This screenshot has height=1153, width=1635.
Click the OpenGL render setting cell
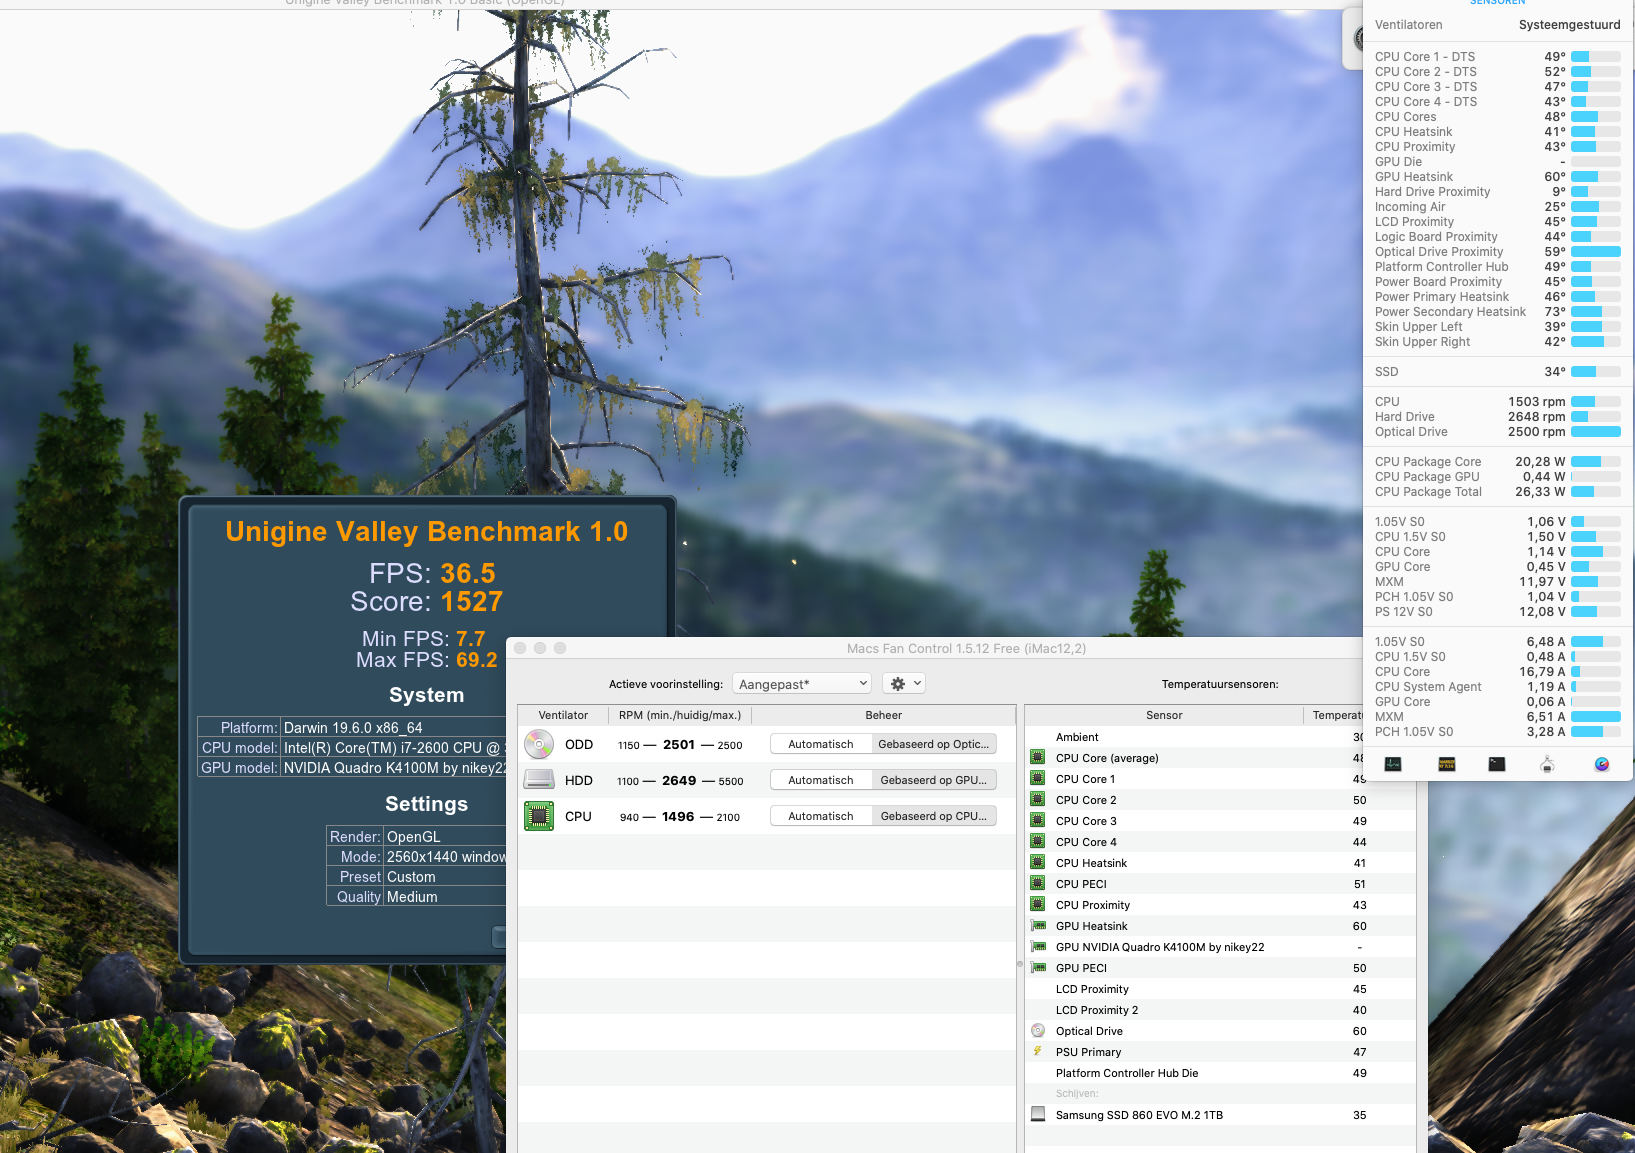(x=445, y=837)
